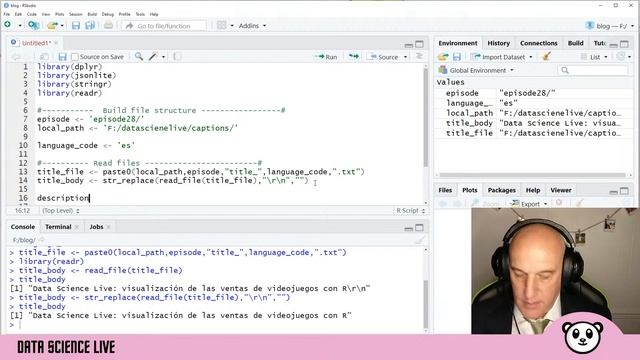
Task: Open List view dropdown in Environment
Action: pos(594,57)
